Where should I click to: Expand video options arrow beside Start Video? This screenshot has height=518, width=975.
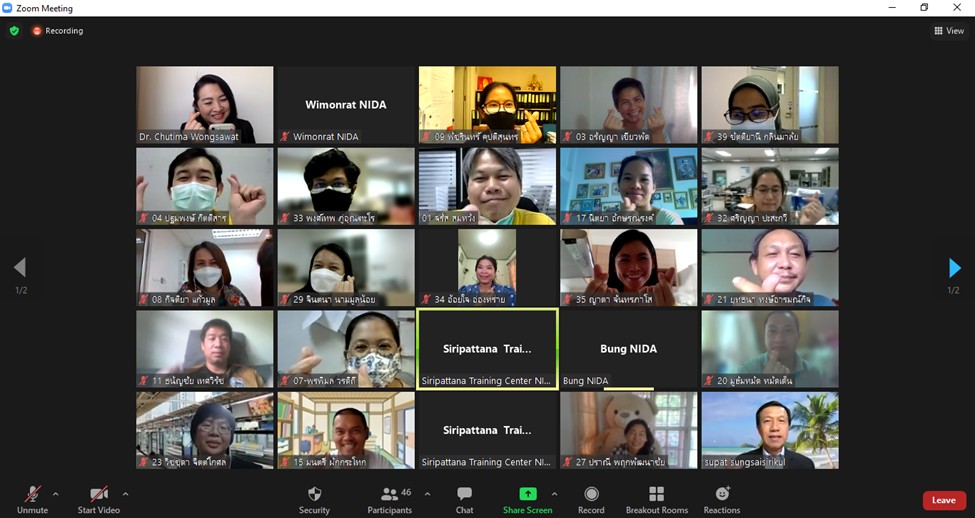click(125, 493)
